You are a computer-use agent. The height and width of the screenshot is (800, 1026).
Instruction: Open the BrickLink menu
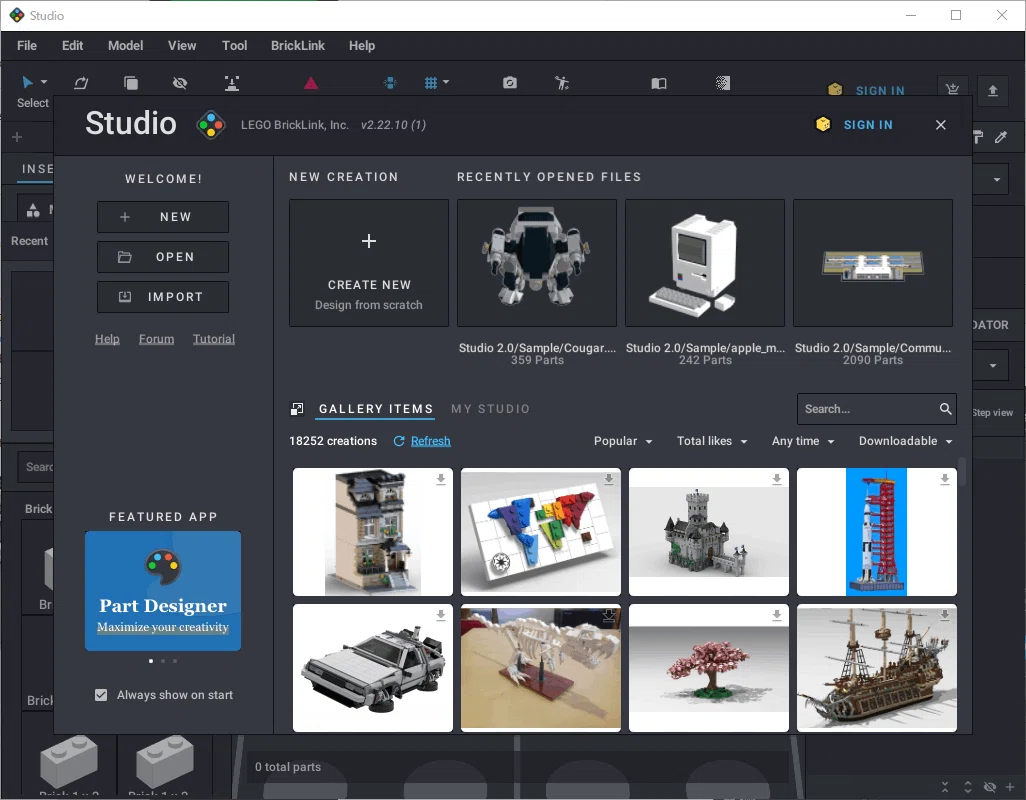pyautogui.click(x=298, y=46)
